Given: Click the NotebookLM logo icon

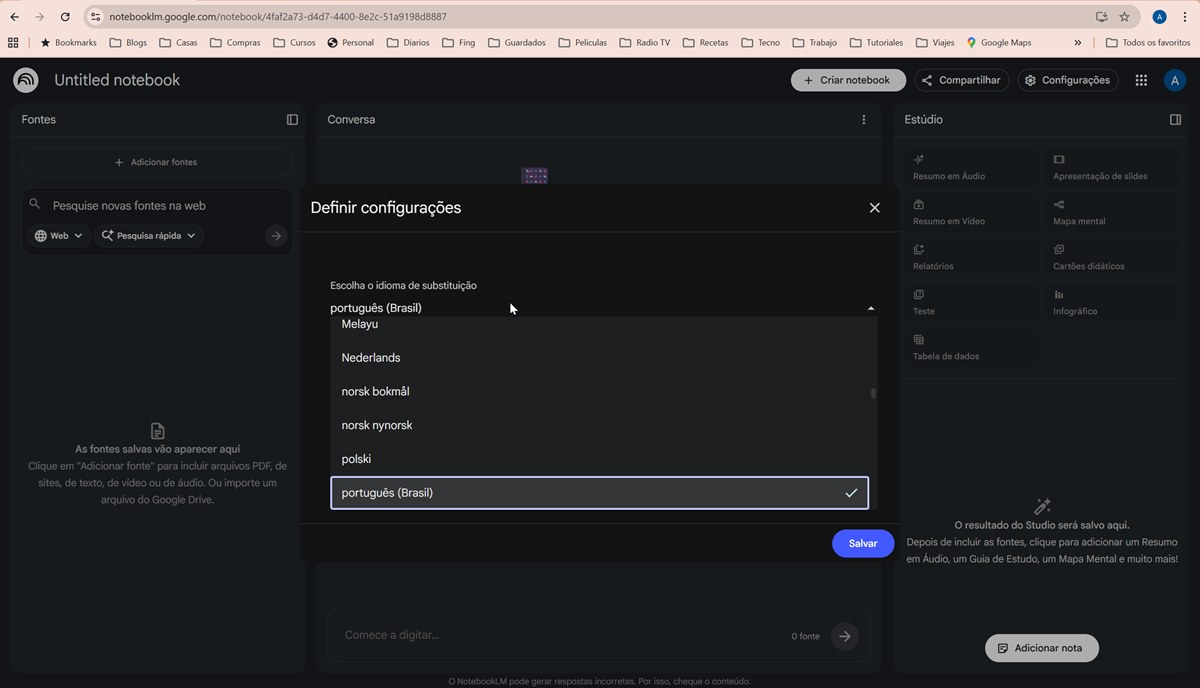Looking at the screenshot, I should (26, 80).
